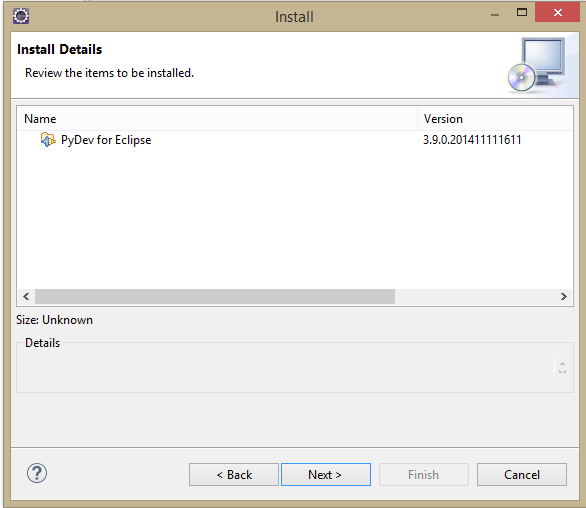Click version 3.9.0.201411111611 cell

[x=472, y=140]
